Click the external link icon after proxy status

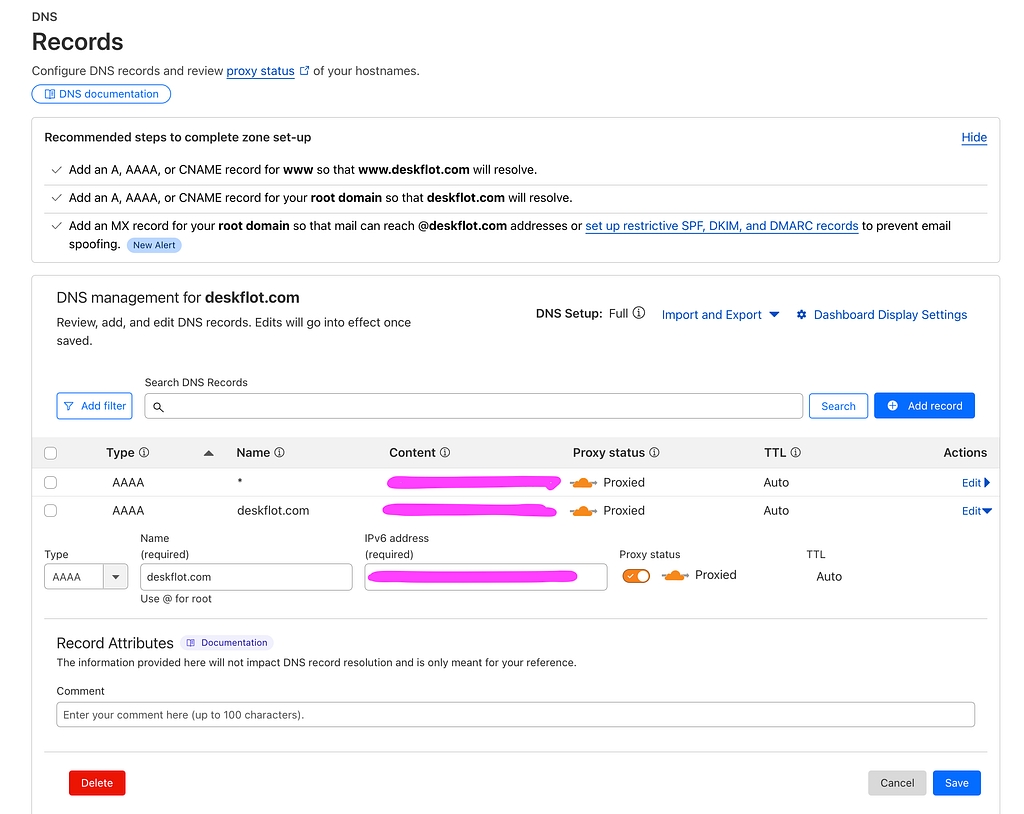click(304, 71)
